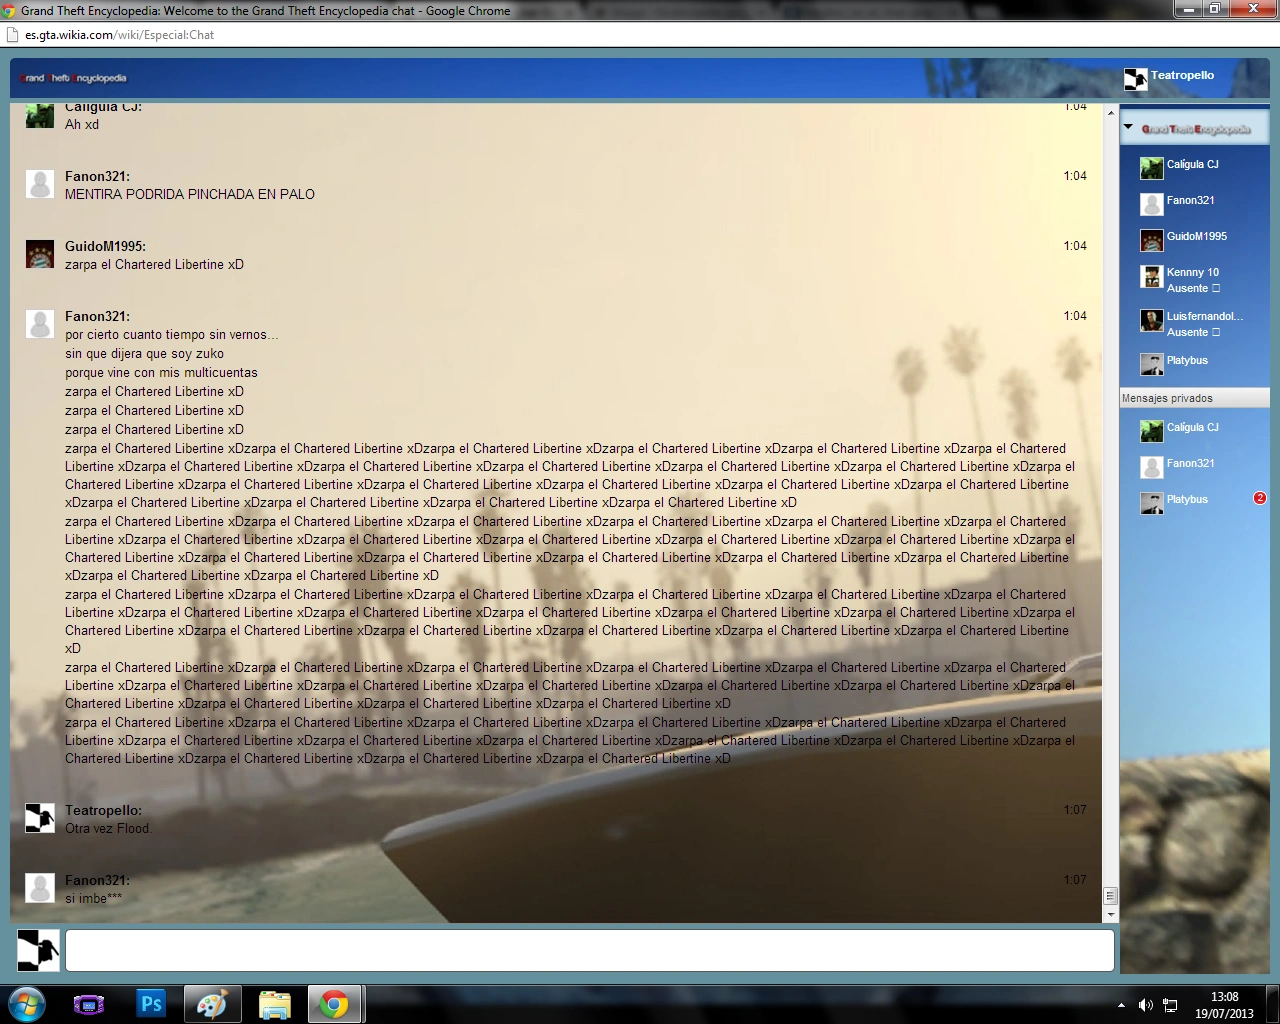Open the Windows Start menu
Viewport: 1280px width, 1024px height.
point(27,1003)
